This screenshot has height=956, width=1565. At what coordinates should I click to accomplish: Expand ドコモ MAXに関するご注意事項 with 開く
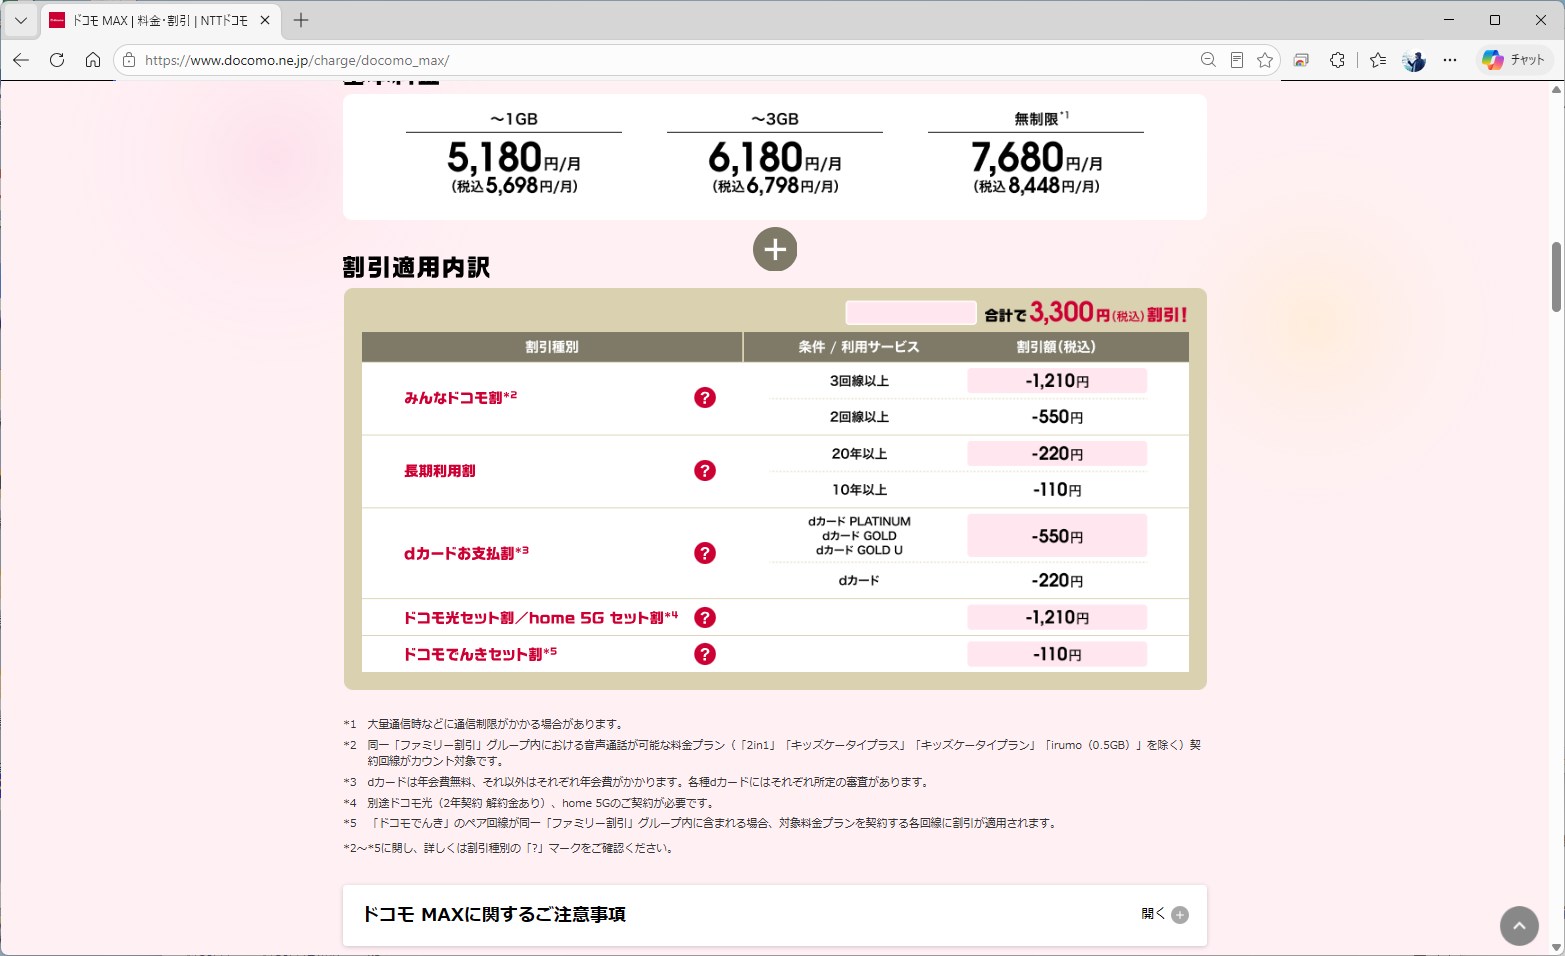[1165, 914]
